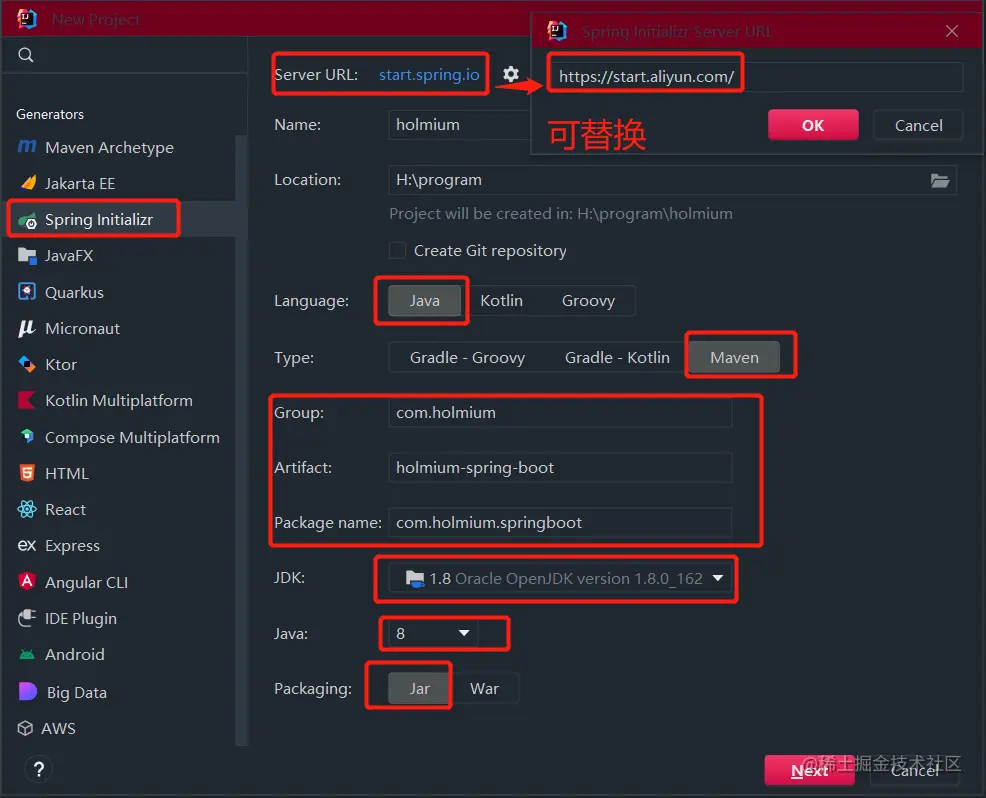This screenshot has width=986, height=798.
Task: Select Kotlin language option
Action: (501, 301)
